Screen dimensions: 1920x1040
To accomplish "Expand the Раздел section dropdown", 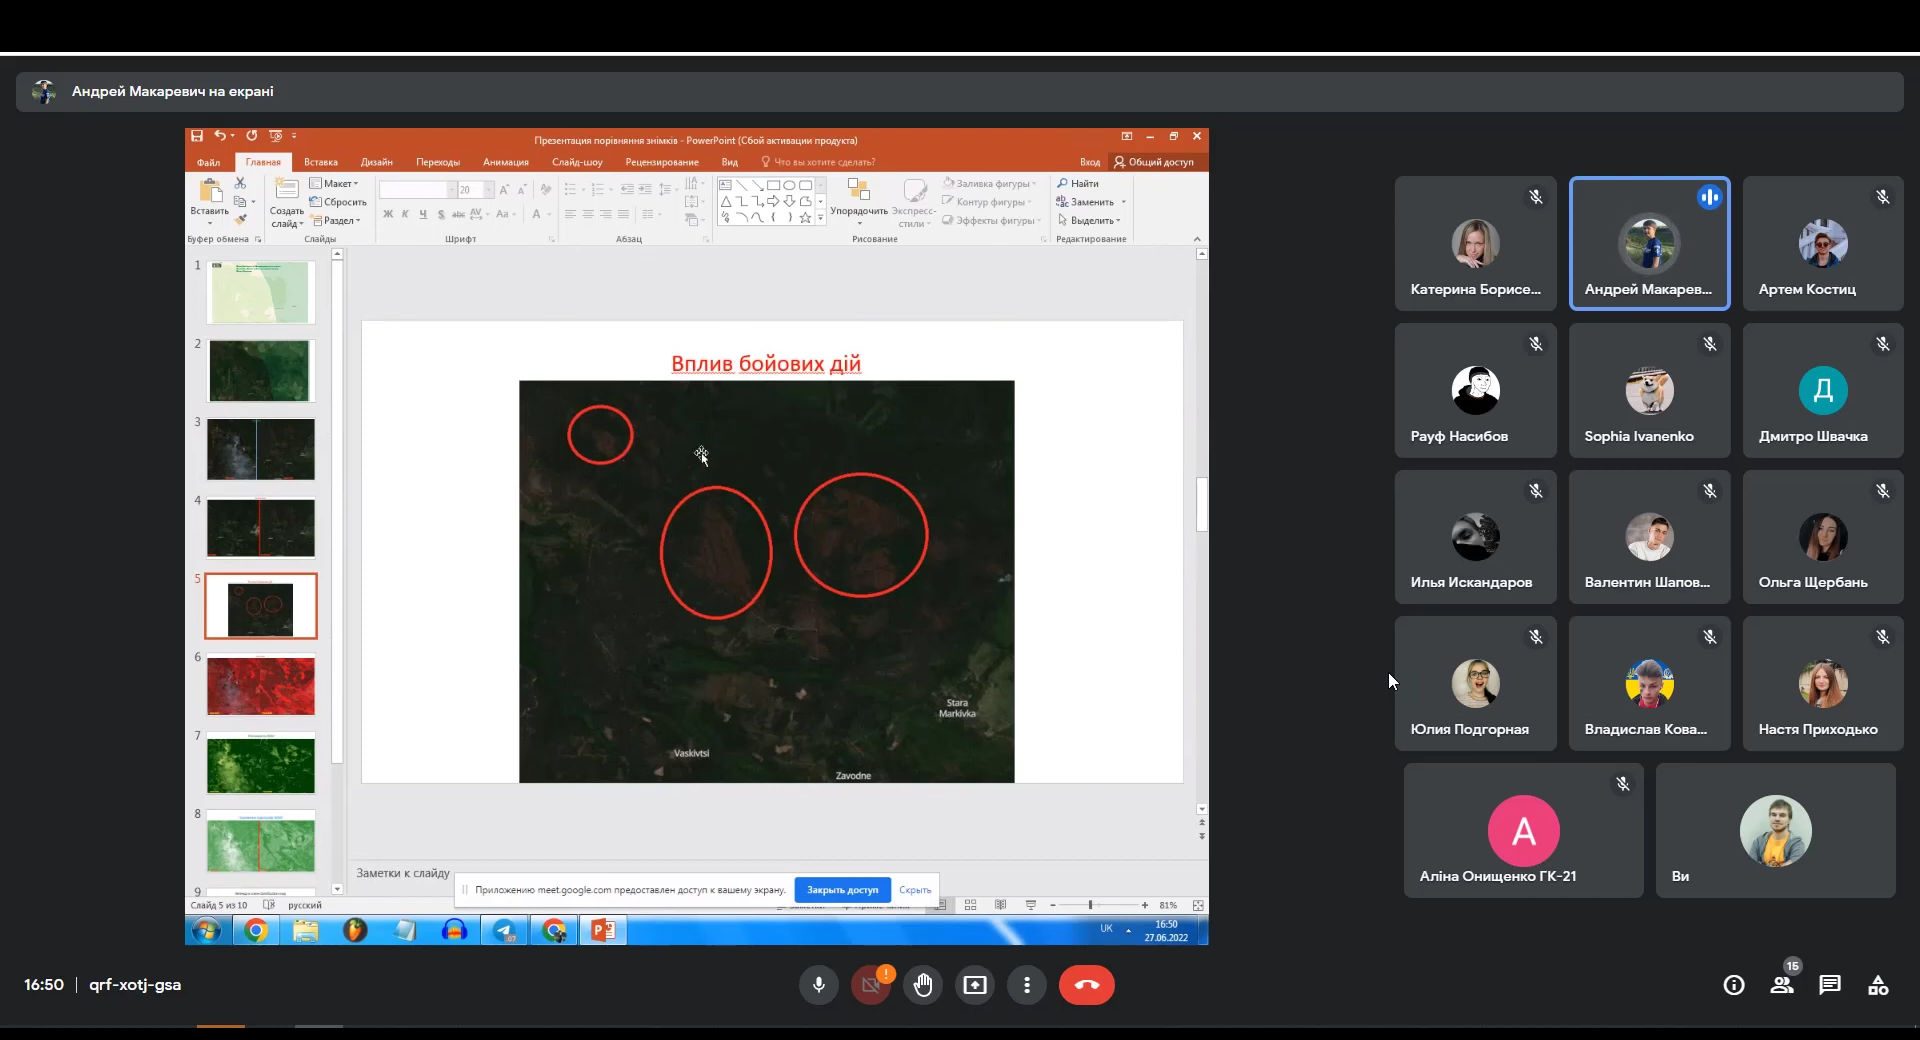I will pyautogui.click(x=337, y=221).
